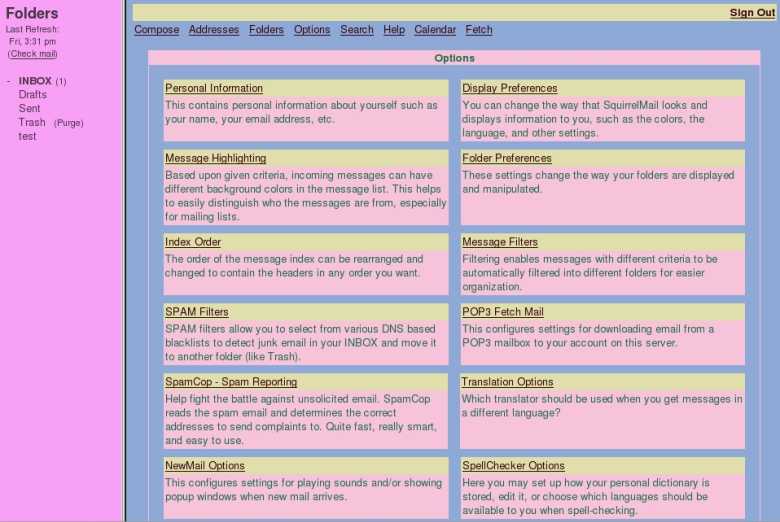Open Message Highlighting options

pos(215,158)
